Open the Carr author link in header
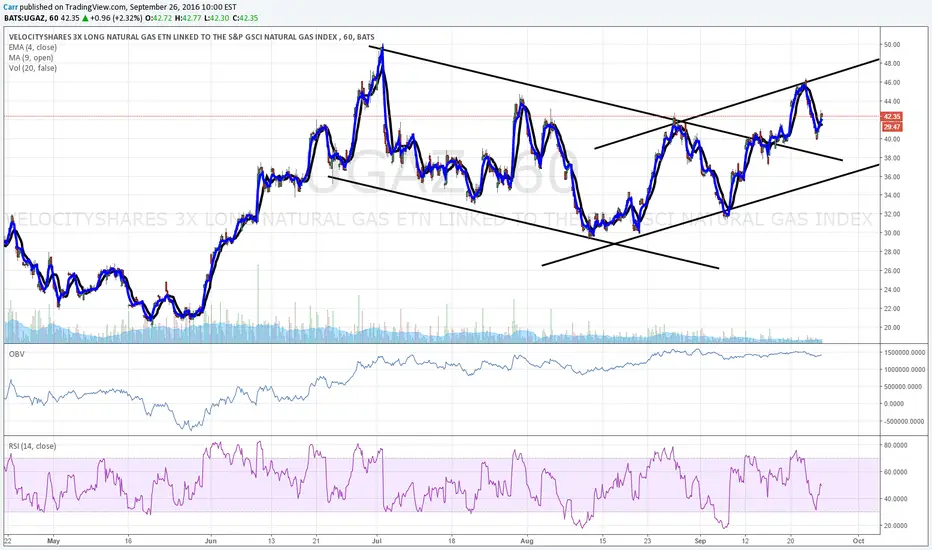This screenshot has height=550, width=932. (10, 7)
